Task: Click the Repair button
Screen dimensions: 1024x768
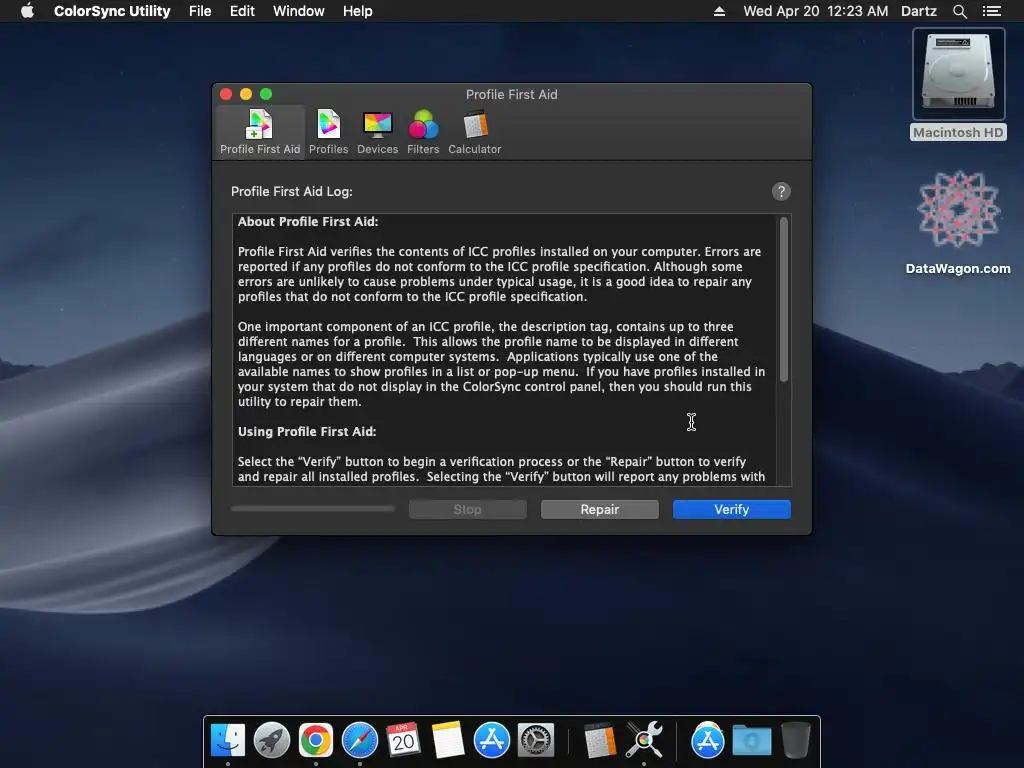Action: point(600,509)
